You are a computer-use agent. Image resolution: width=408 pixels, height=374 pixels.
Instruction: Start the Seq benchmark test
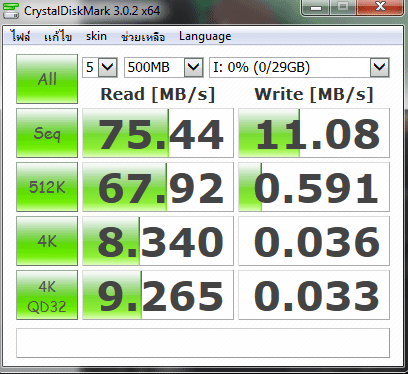[47, 133]
